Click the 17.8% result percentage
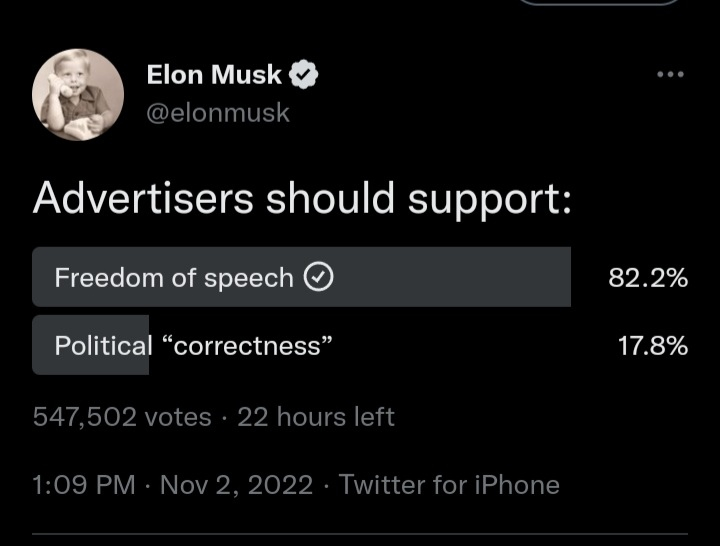This screenshot has width=720, height=546. click(652, 346)
